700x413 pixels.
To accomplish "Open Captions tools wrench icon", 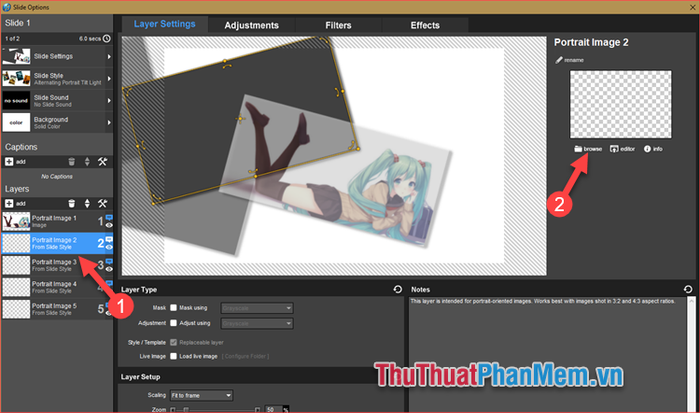I will pos(103,162).
